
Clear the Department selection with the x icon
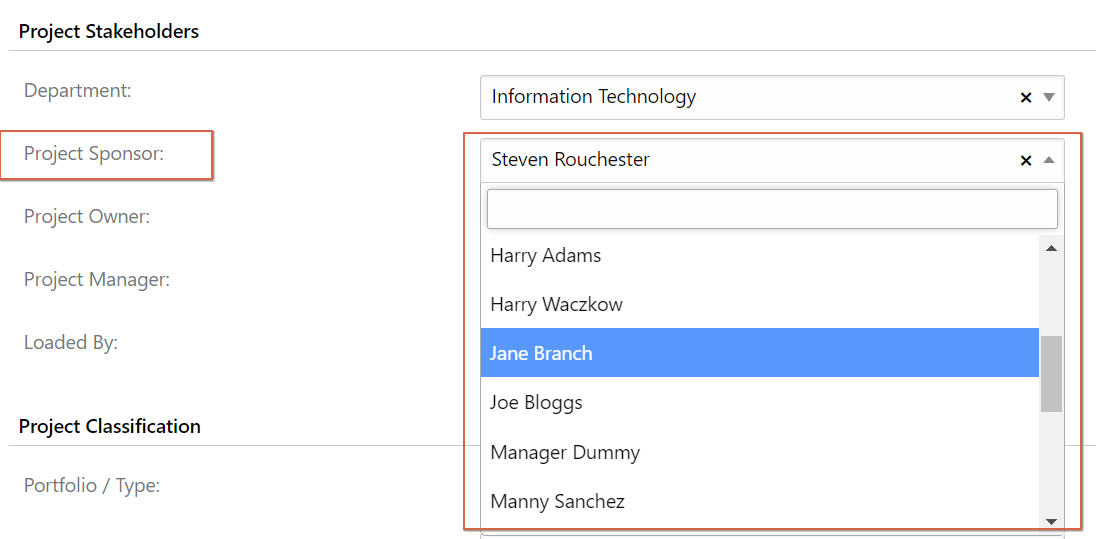tap(1025, 98)
